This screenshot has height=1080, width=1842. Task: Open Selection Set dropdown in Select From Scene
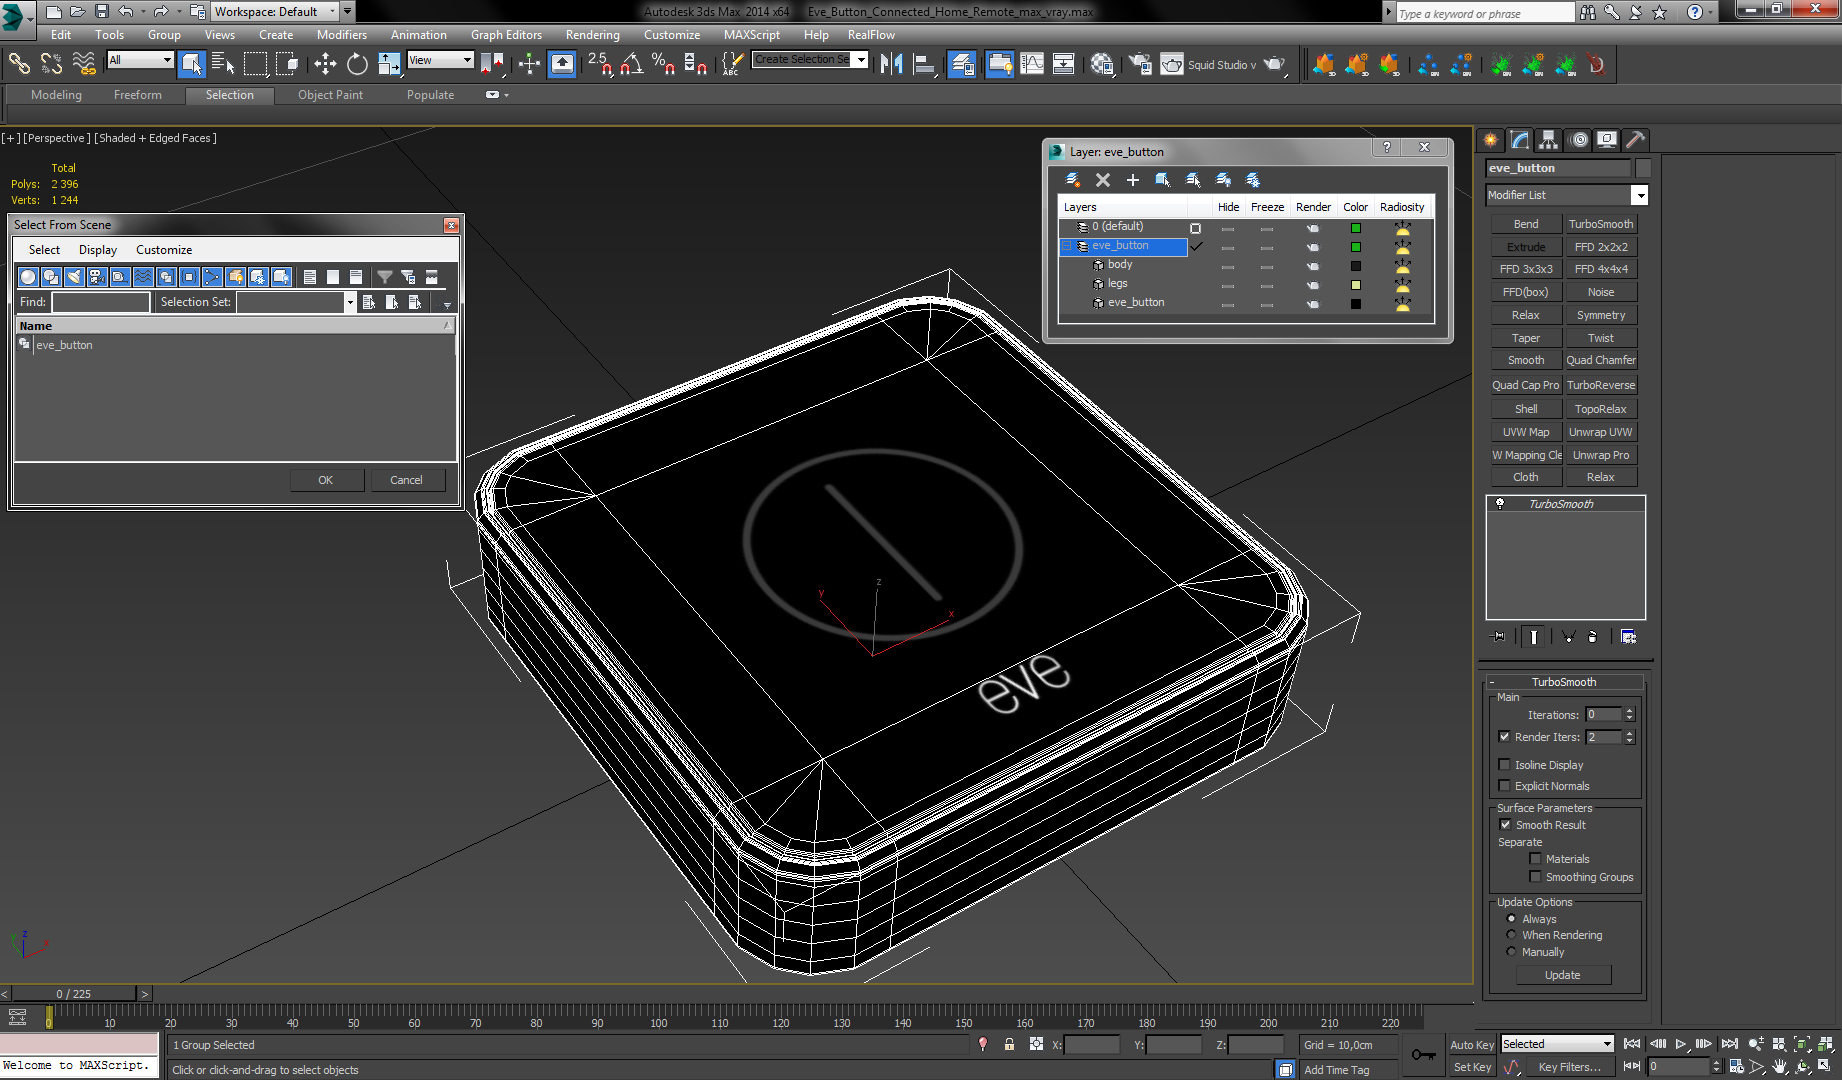tap(350, 302)
